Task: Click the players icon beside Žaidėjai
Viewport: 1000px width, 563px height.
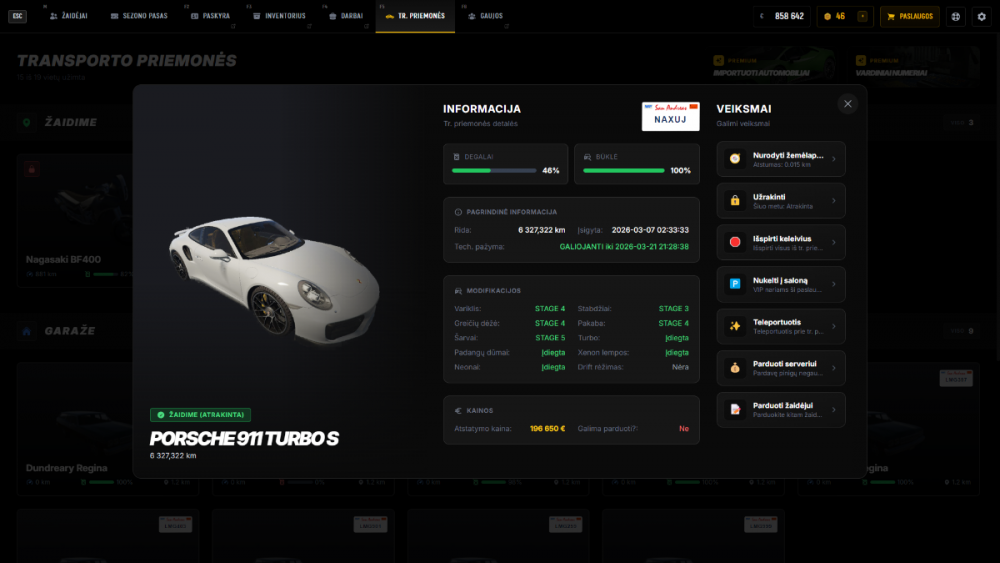Action: coord(54,16)
